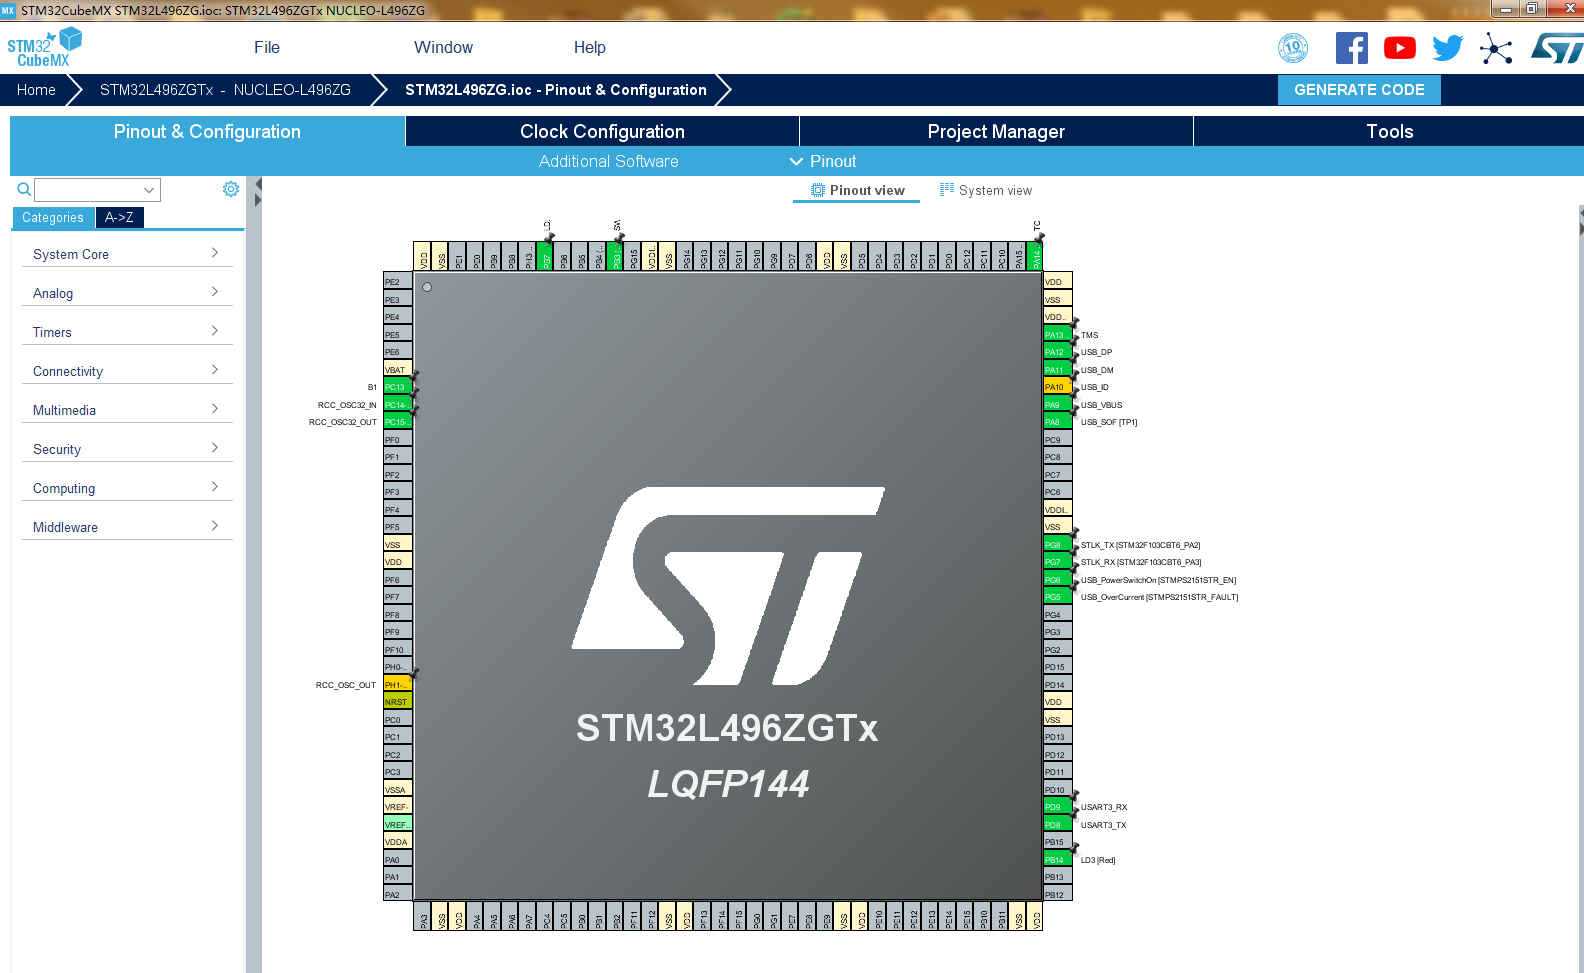
Task: Expand the Analog category
Action: 126,293
